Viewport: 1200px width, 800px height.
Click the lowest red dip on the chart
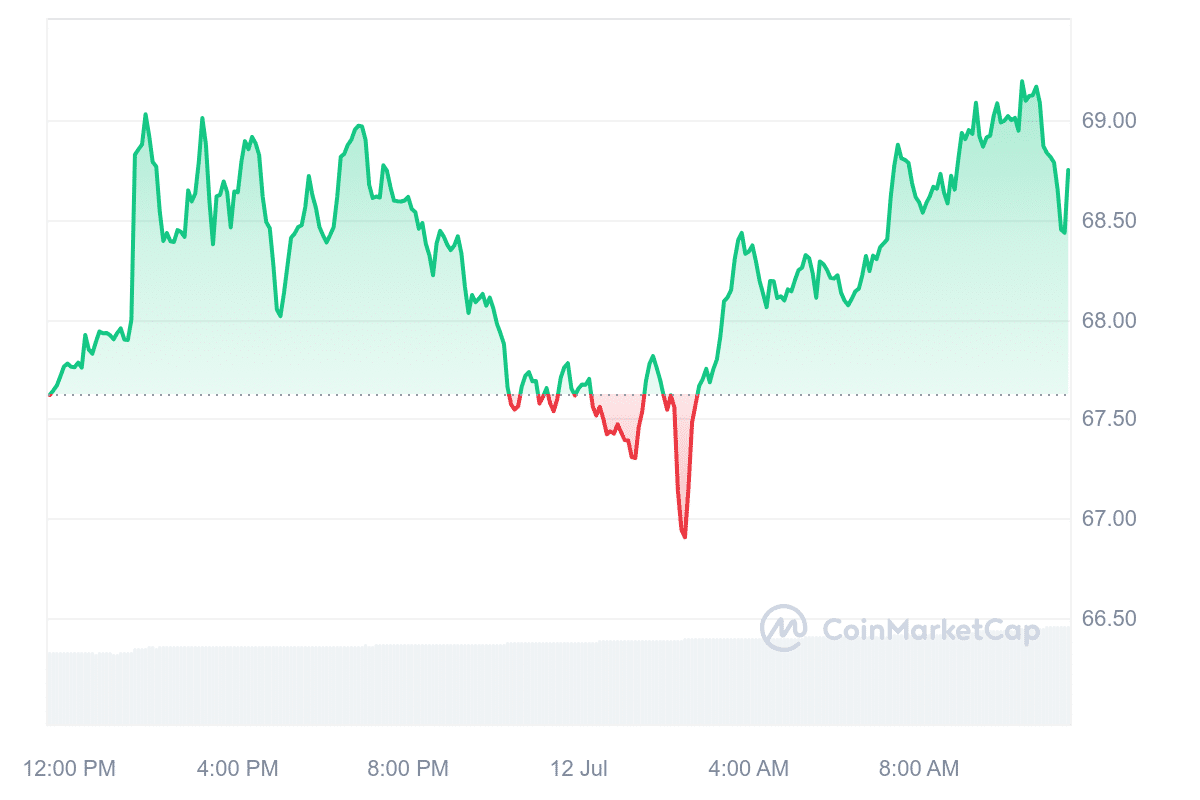(685, 536)
